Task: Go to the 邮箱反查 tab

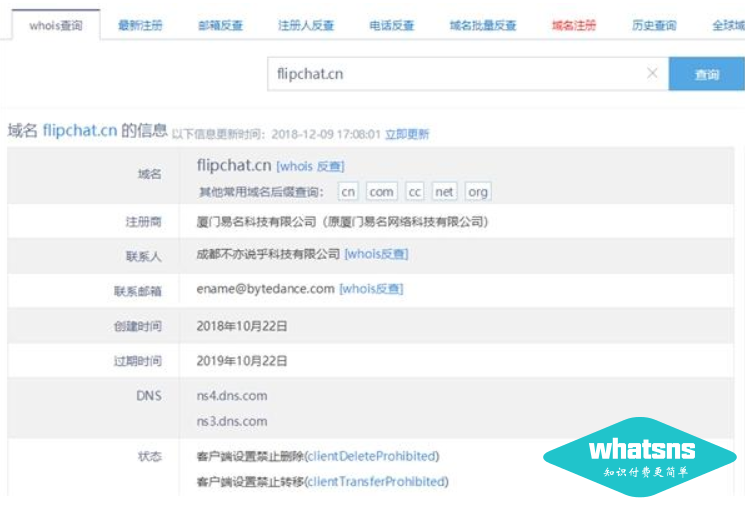Action: click(x=220, y=25)
